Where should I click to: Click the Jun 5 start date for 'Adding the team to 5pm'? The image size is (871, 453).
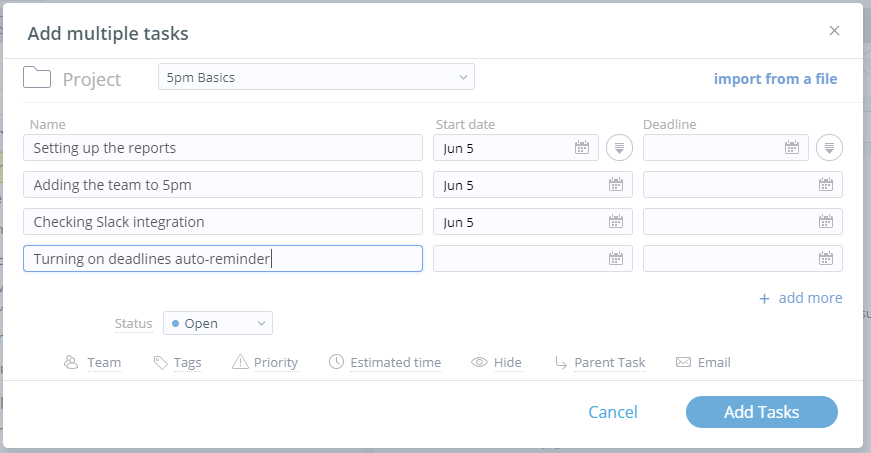coord(533,185)
